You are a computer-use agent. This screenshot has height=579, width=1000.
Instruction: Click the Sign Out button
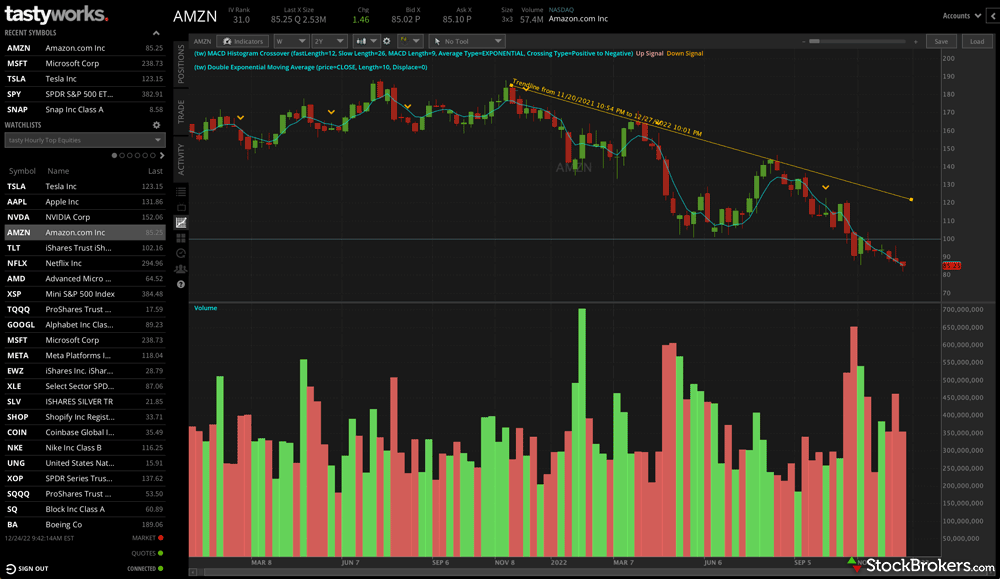coord(27,569)
